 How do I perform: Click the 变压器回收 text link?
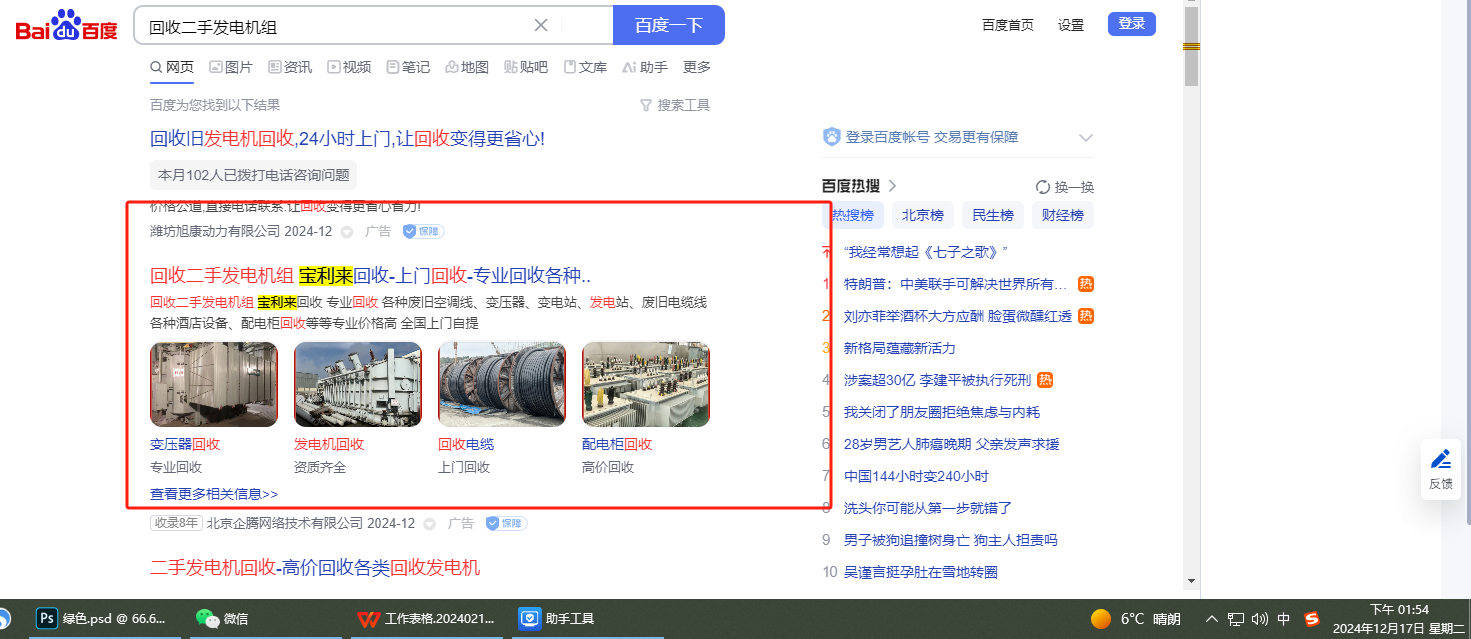click(185, 444)
